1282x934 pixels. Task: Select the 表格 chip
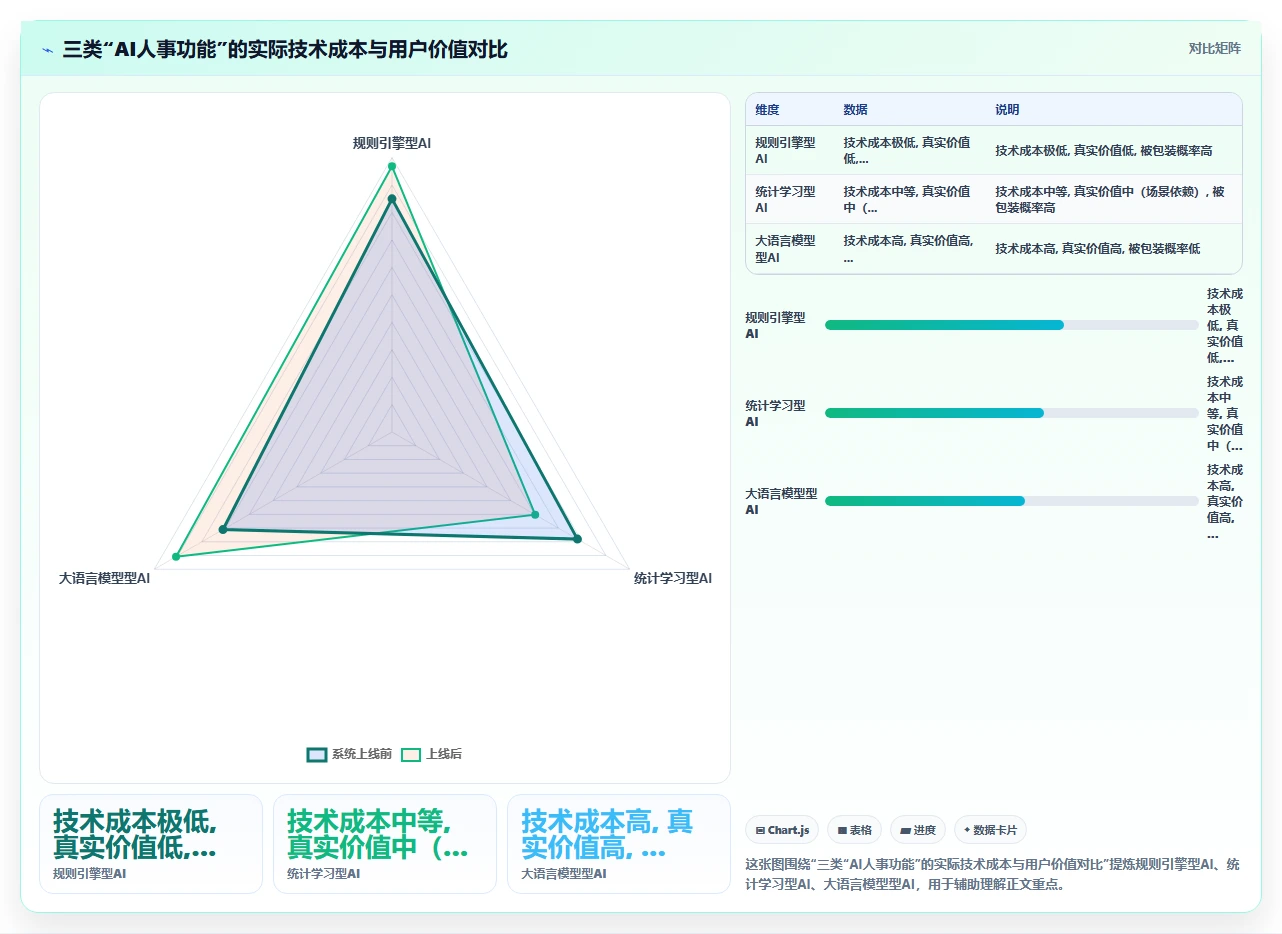854,830
